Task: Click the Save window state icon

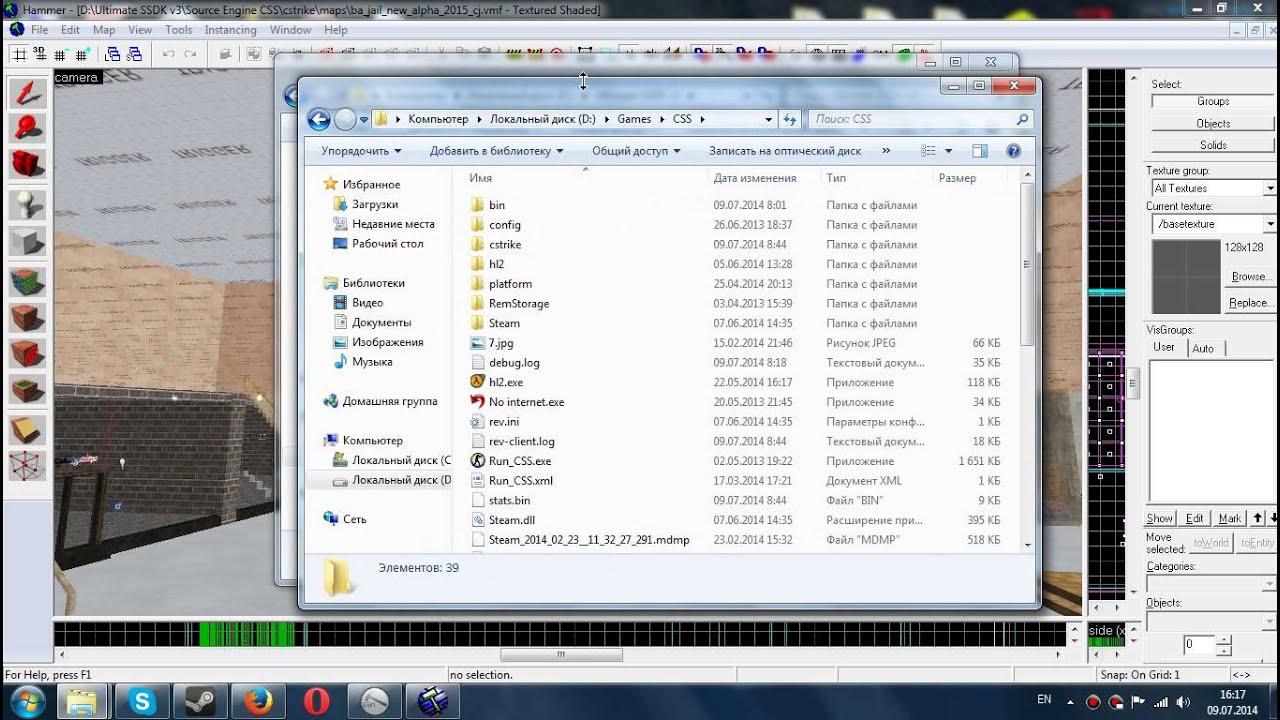Action: click(x=135, y=54)
